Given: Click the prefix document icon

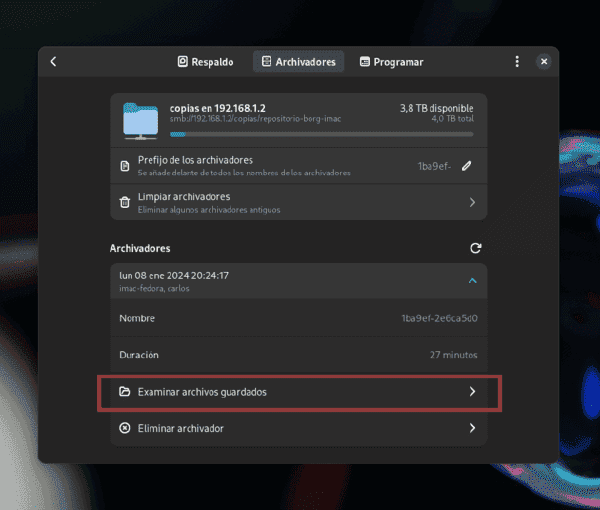Looking at the screenshot, I should (125, 166).
